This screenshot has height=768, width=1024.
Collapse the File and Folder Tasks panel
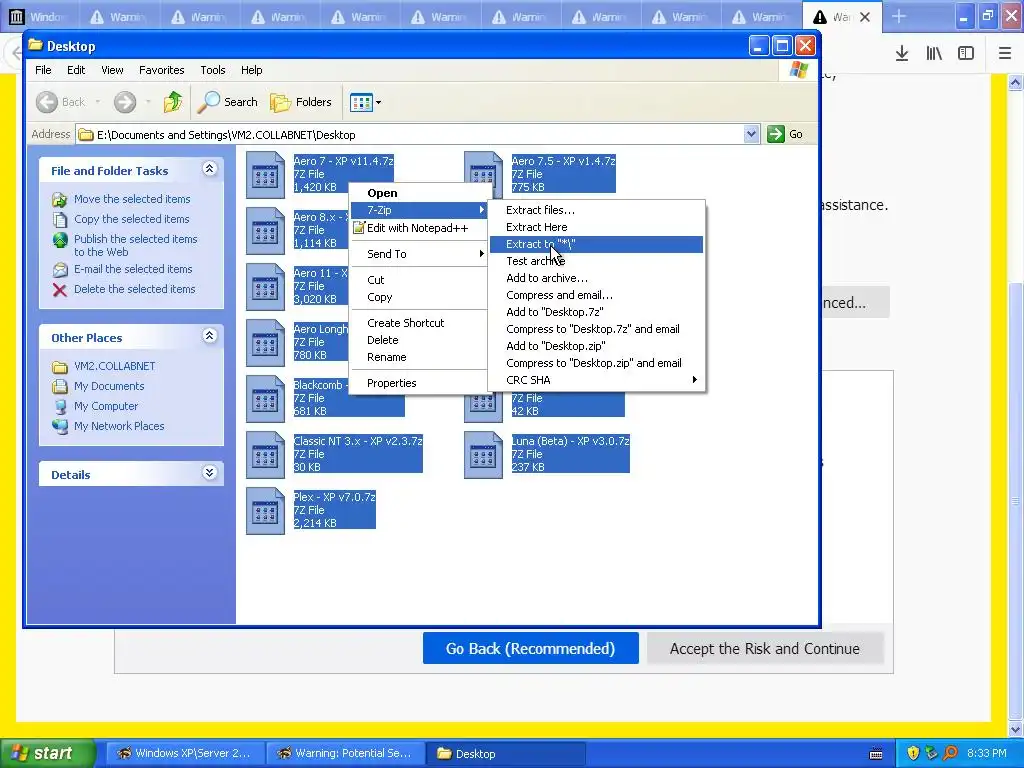209,169
